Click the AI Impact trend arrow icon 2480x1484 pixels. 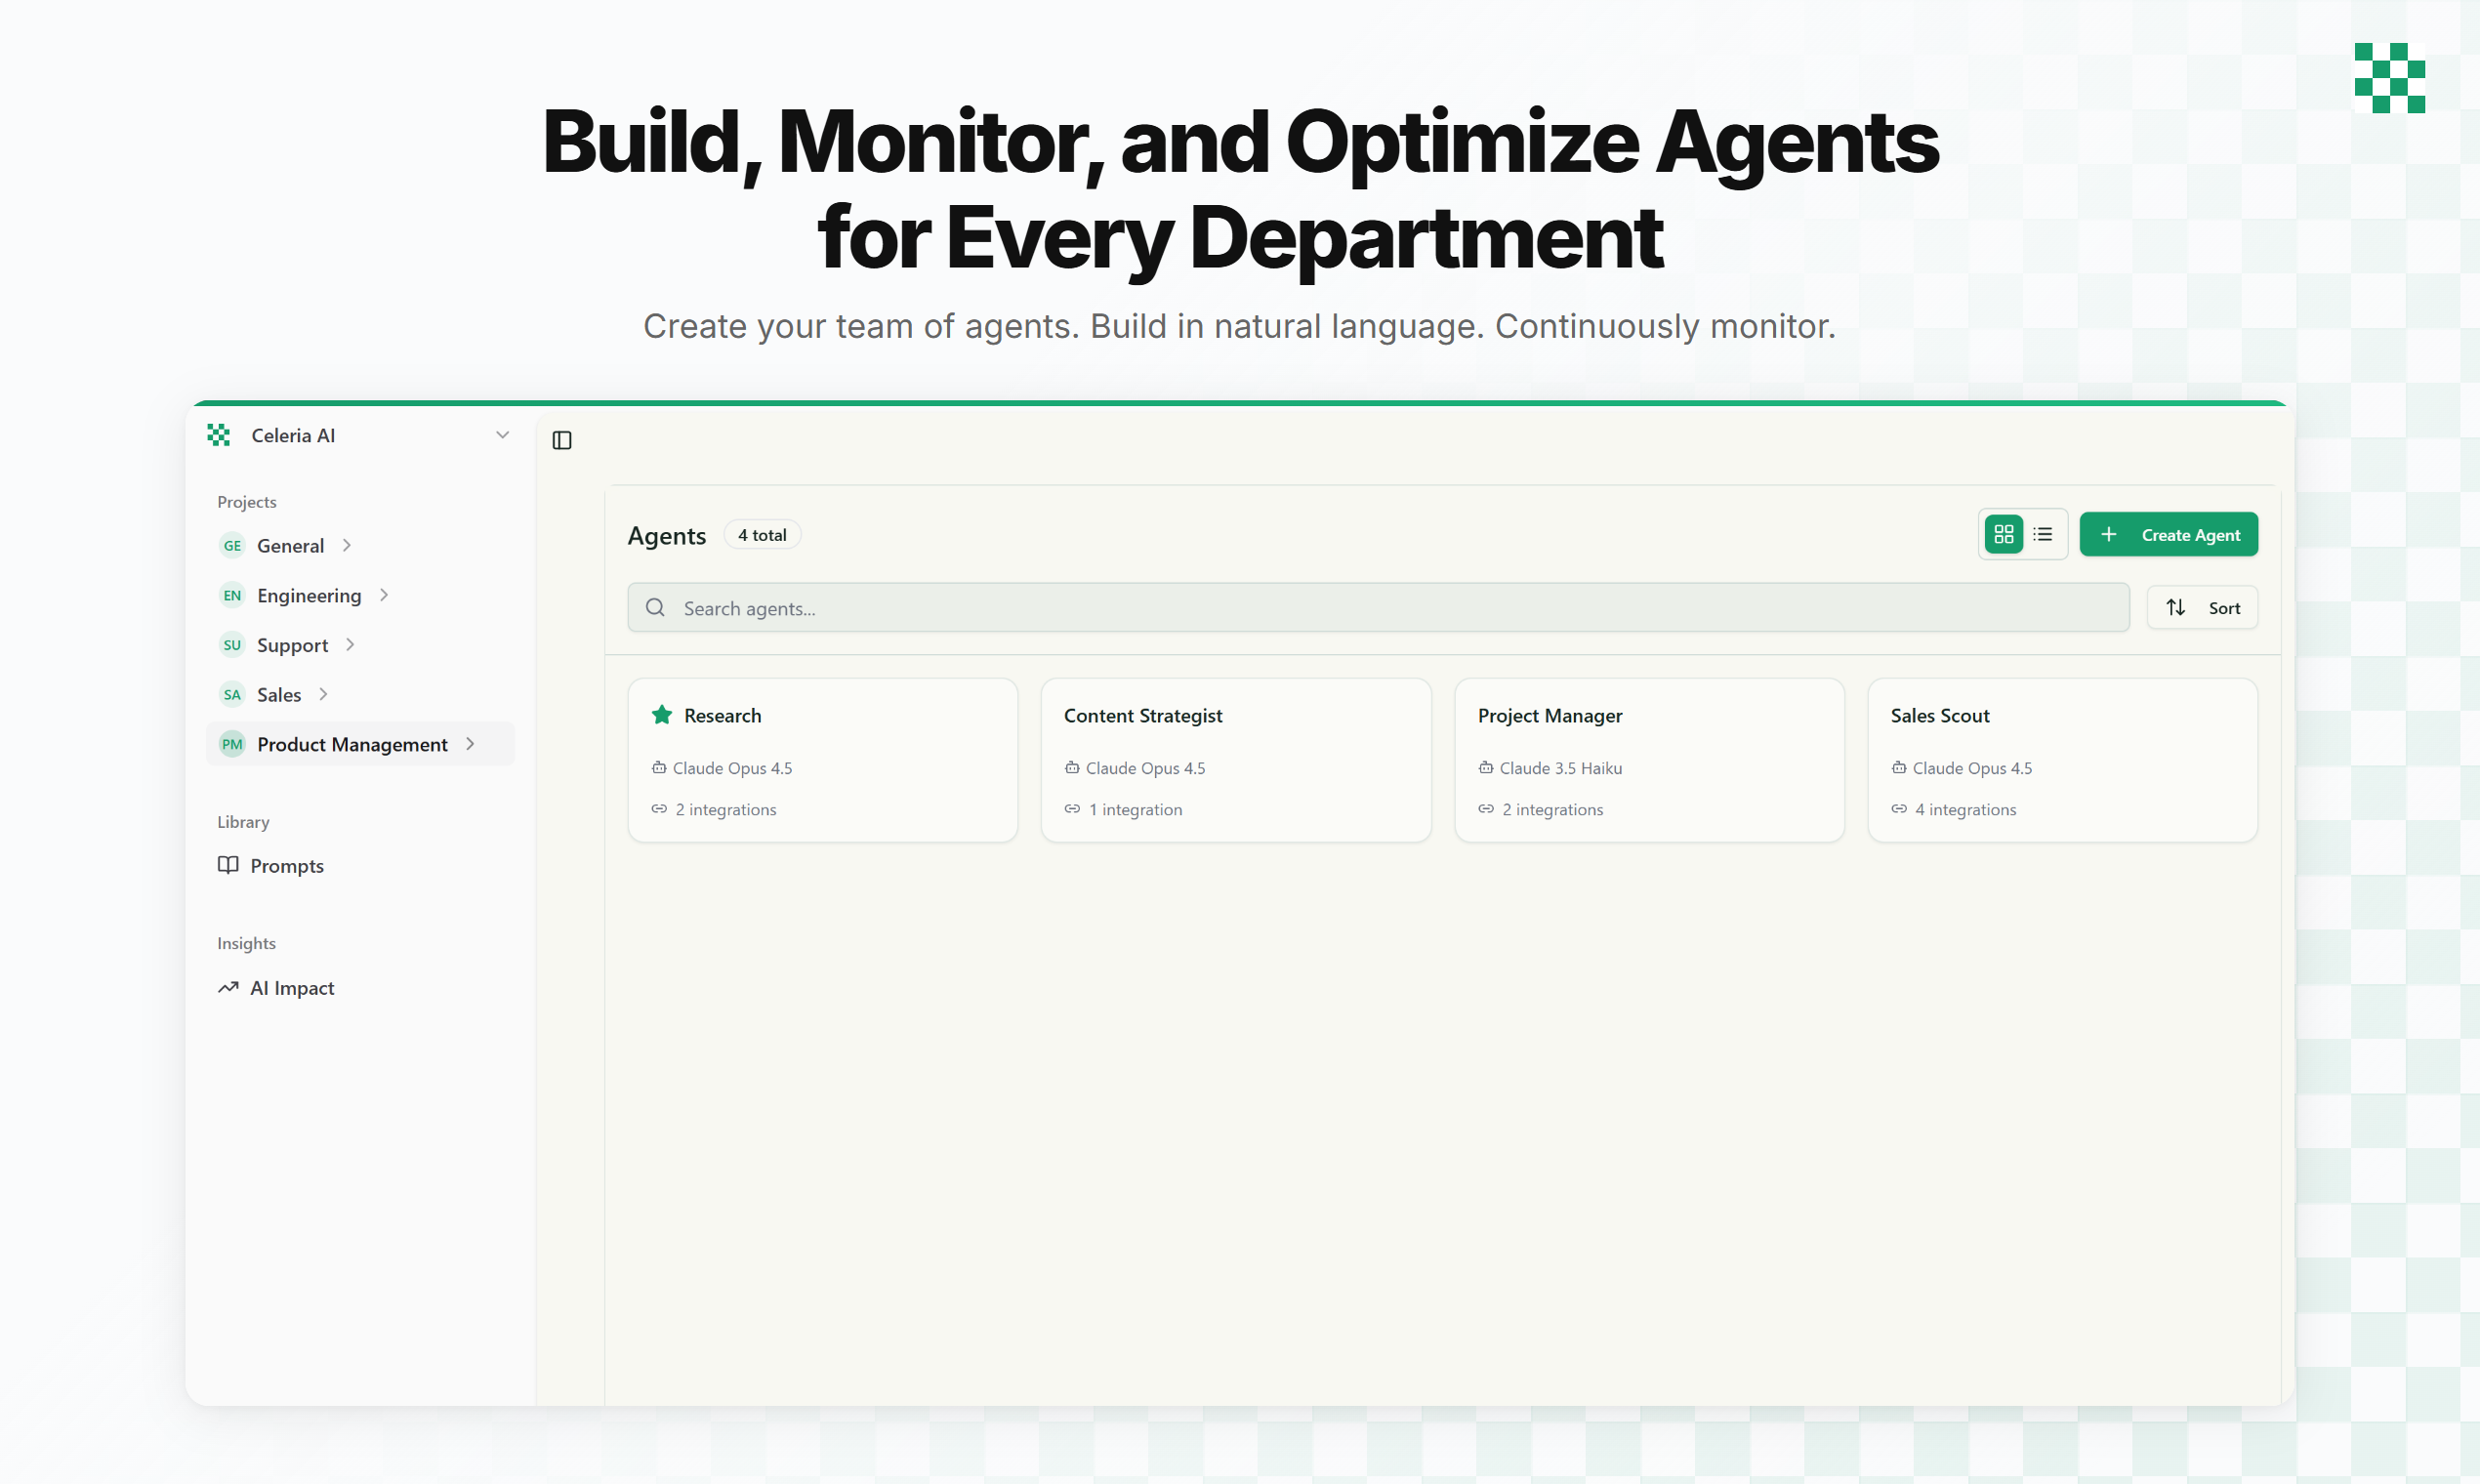click(228, 987)
